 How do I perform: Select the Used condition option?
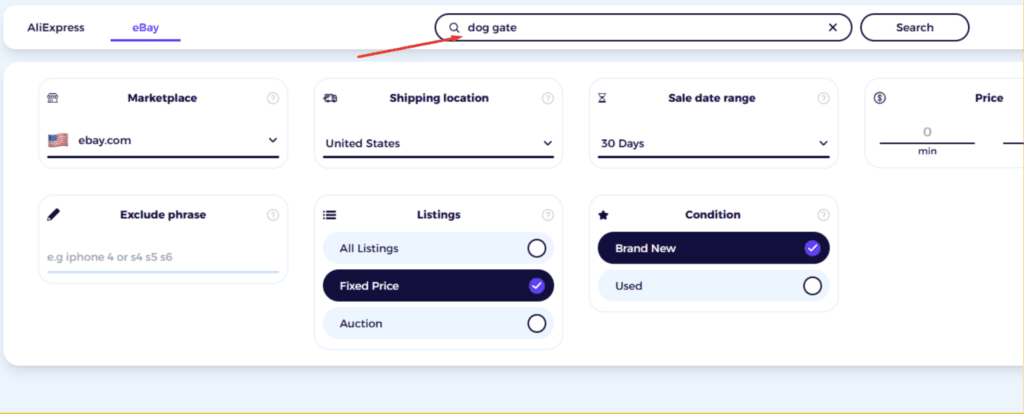[713, 286]
